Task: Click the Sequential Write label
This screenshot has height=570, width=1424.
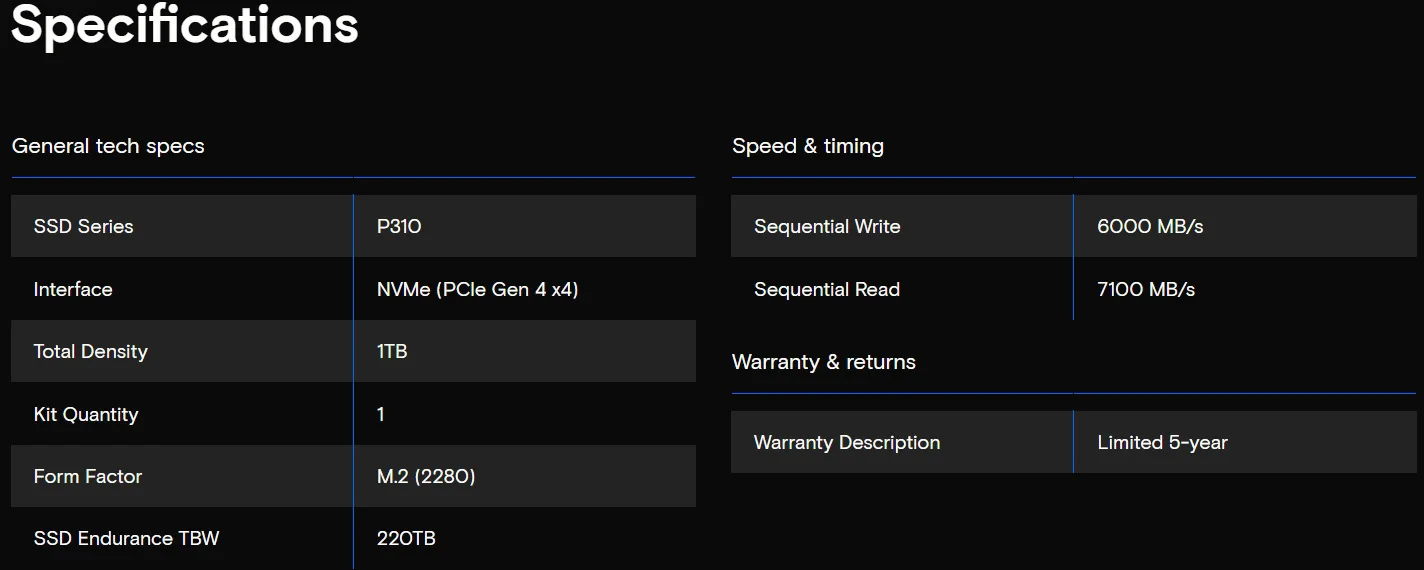Action: [x=827, y=226]
